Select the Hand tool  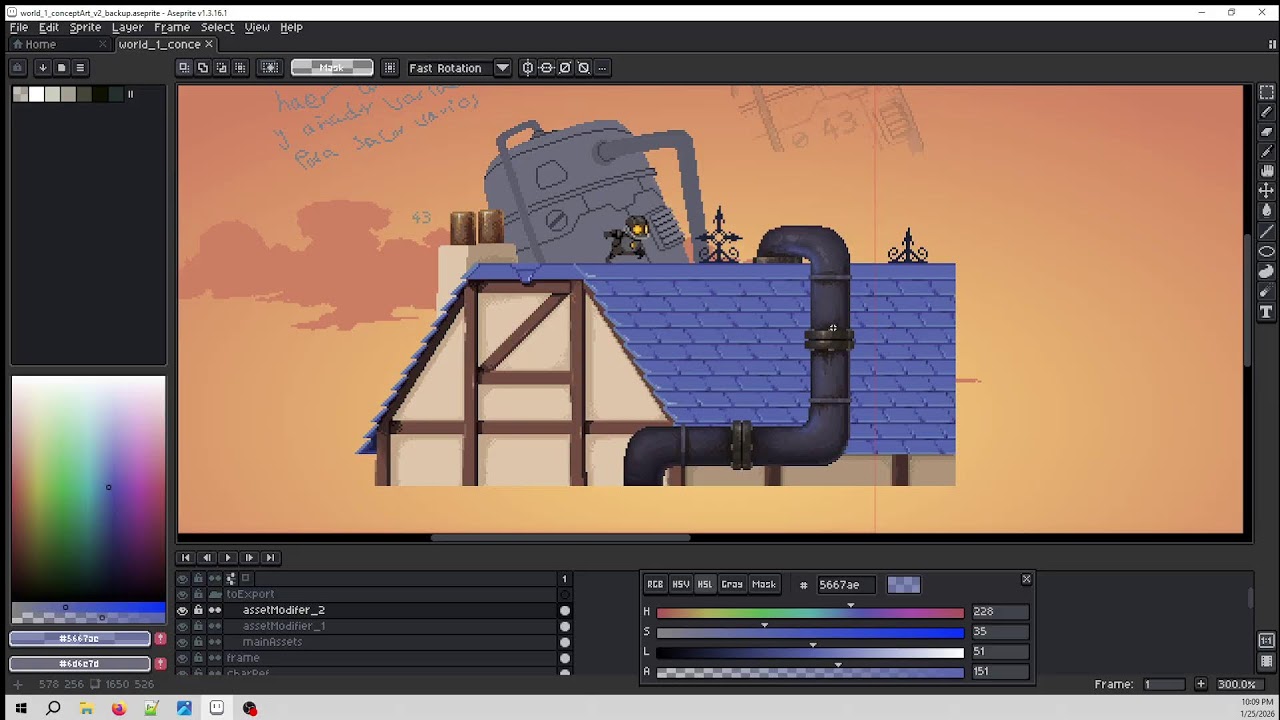pos(1266,172)
